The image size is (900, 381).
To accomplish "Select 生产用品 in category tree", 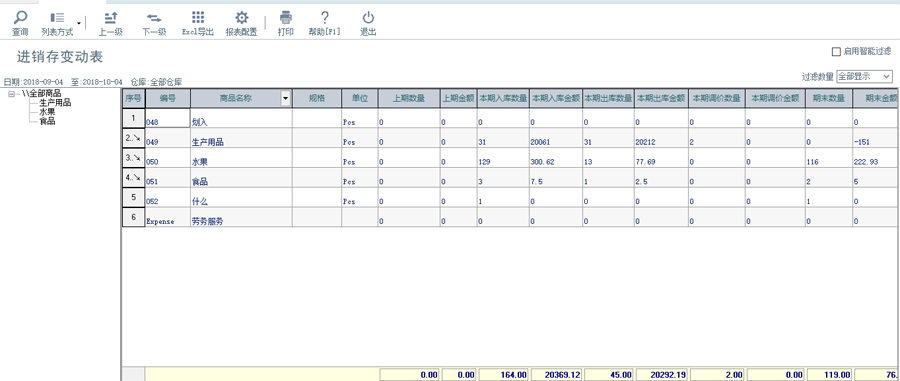I will tap(55, 103).
